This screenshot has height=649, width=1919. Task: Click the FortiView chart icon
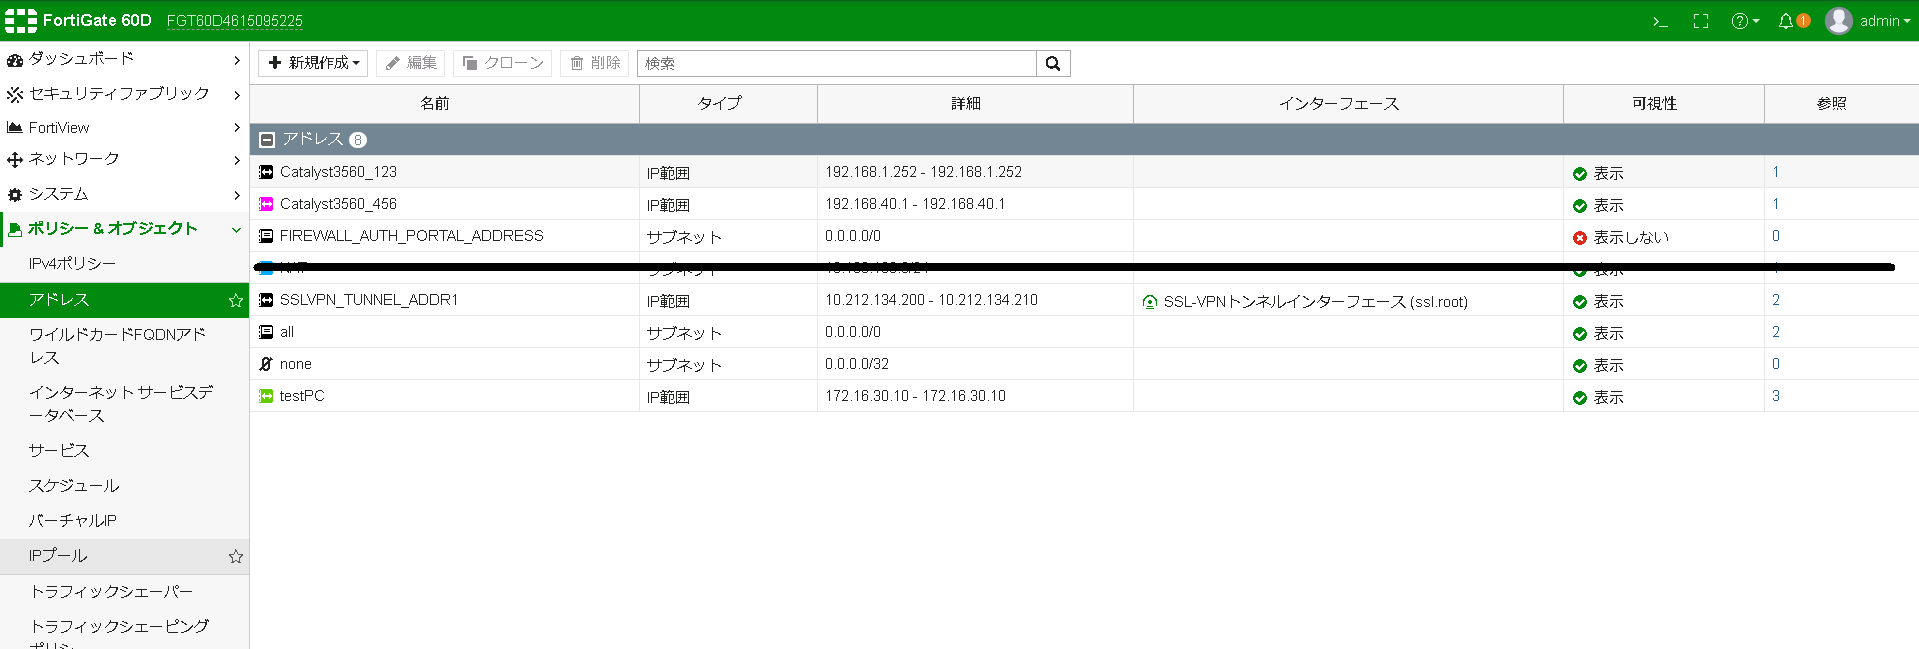14,127
